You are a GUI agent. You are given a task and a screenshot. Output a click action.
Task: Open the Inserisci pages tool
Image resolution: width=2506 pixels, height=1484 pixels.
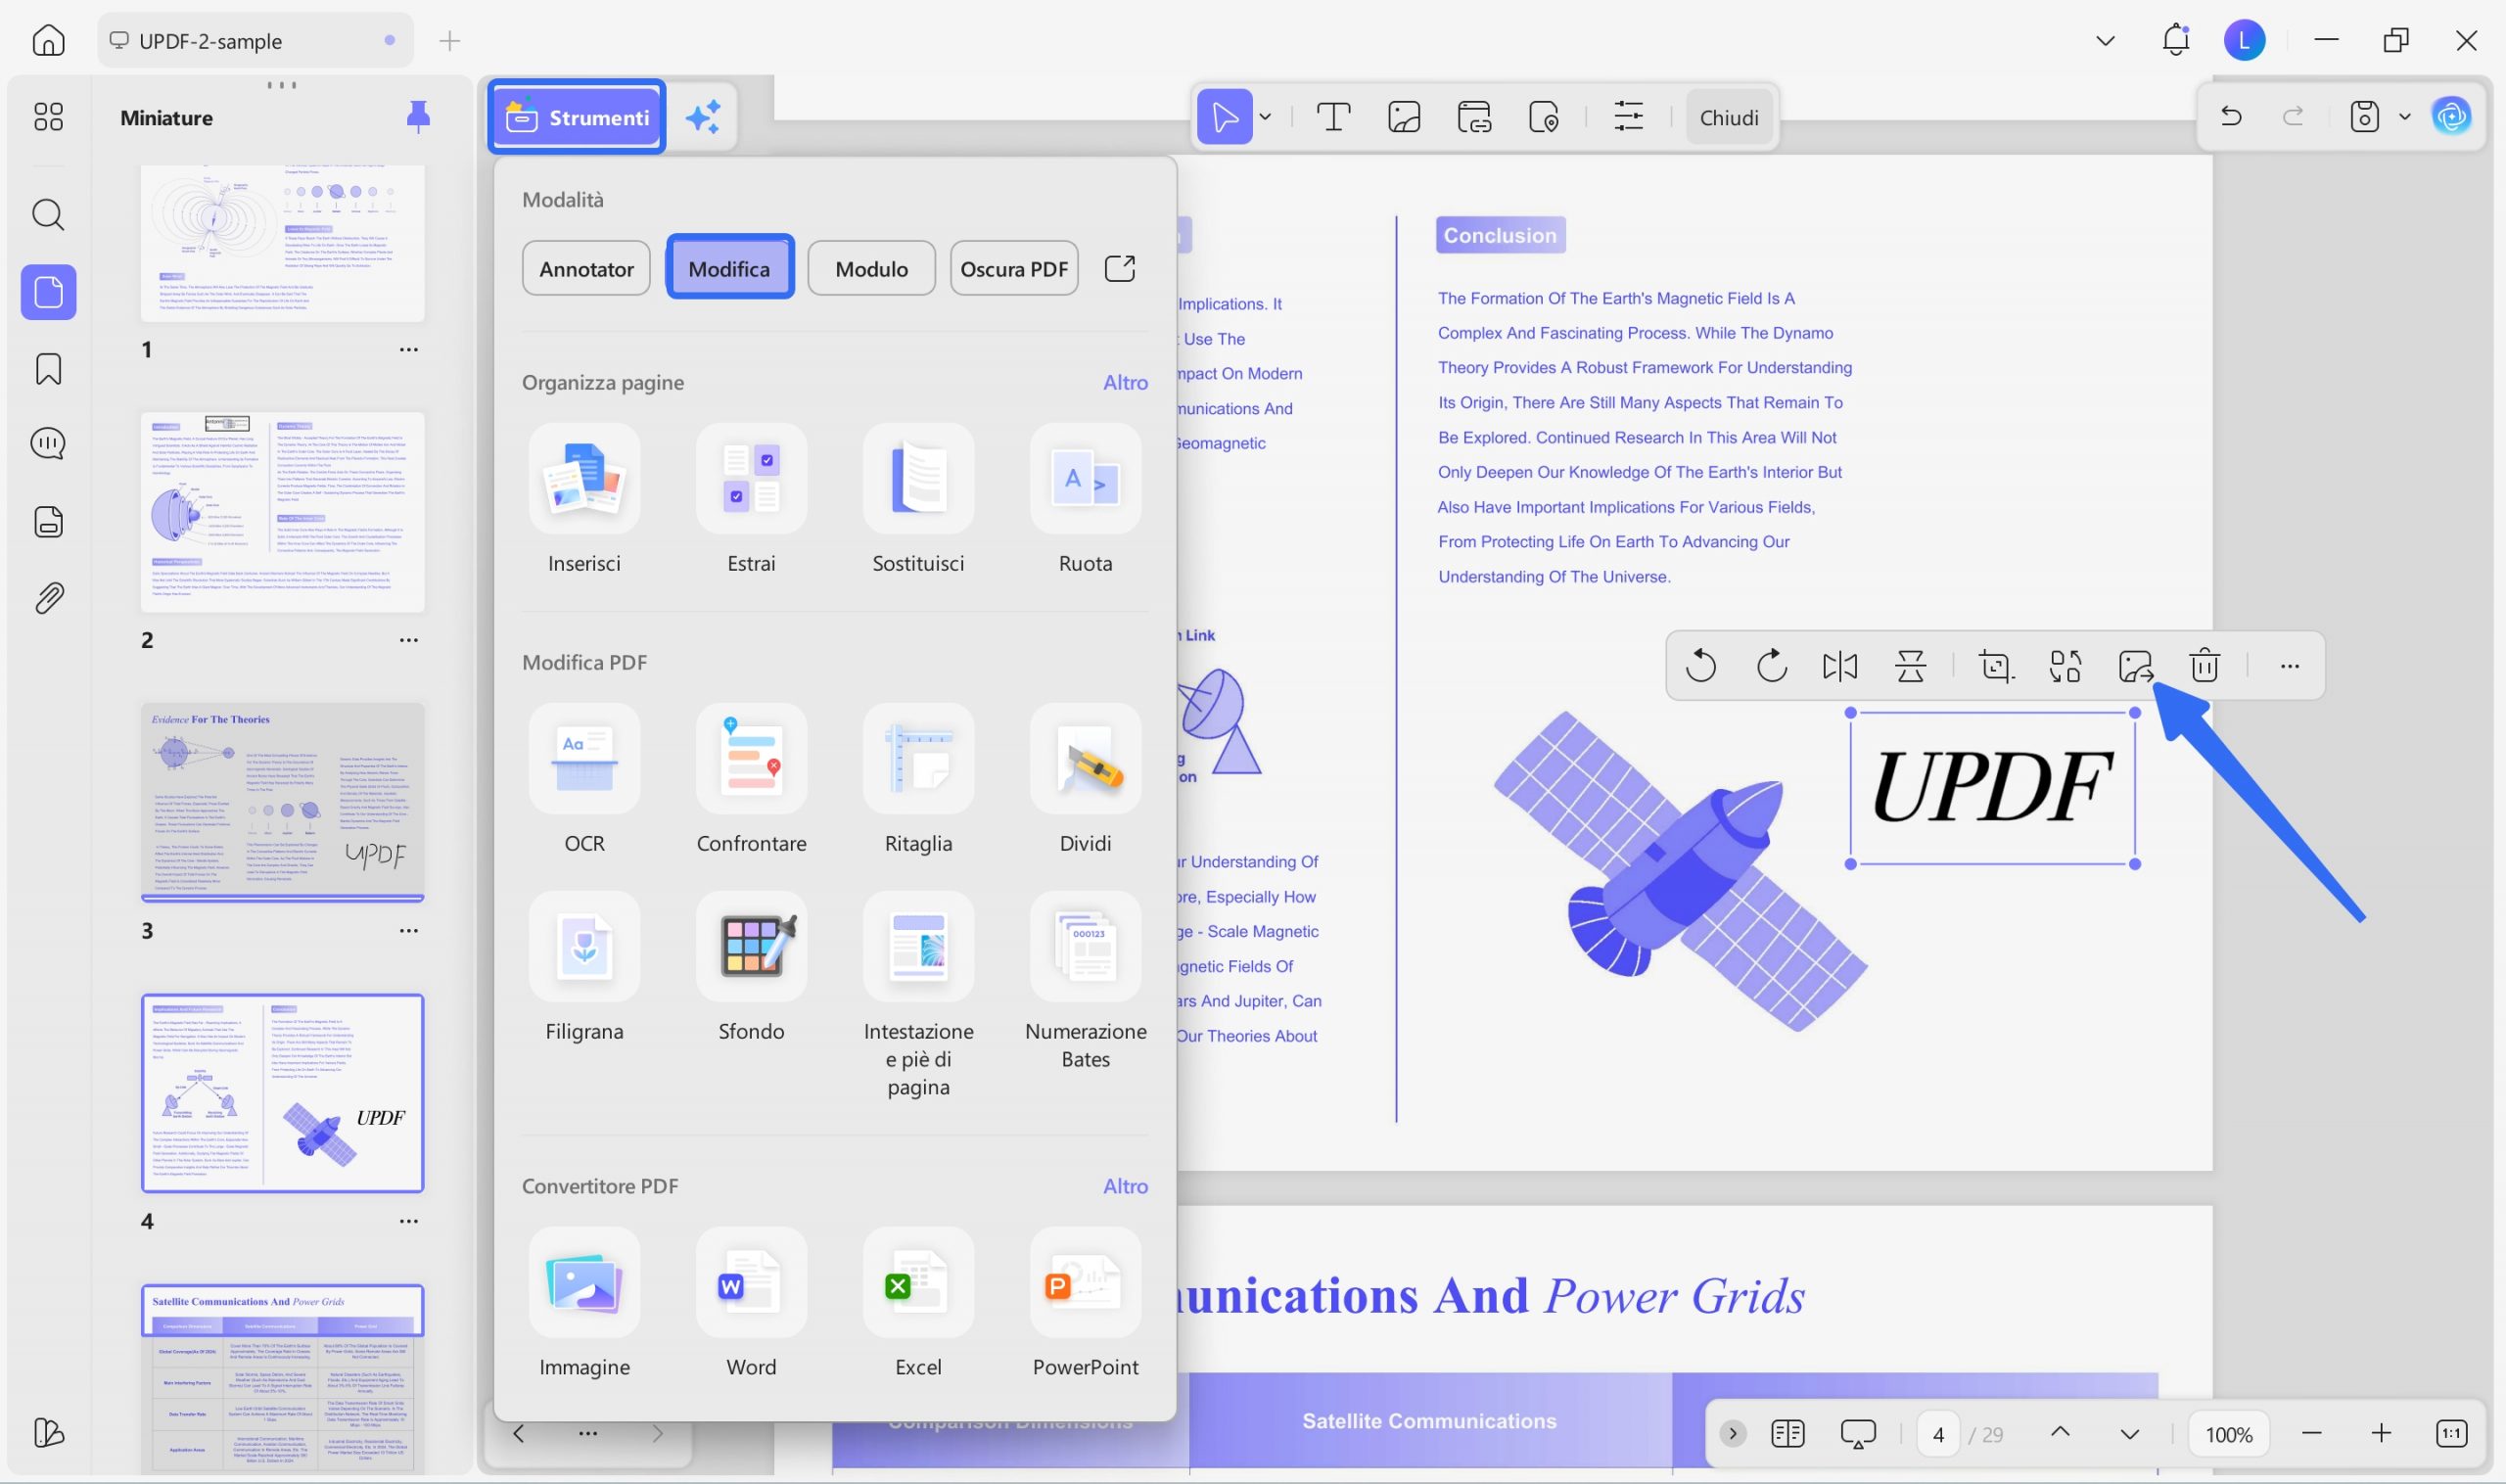click(x=584, y=498)
